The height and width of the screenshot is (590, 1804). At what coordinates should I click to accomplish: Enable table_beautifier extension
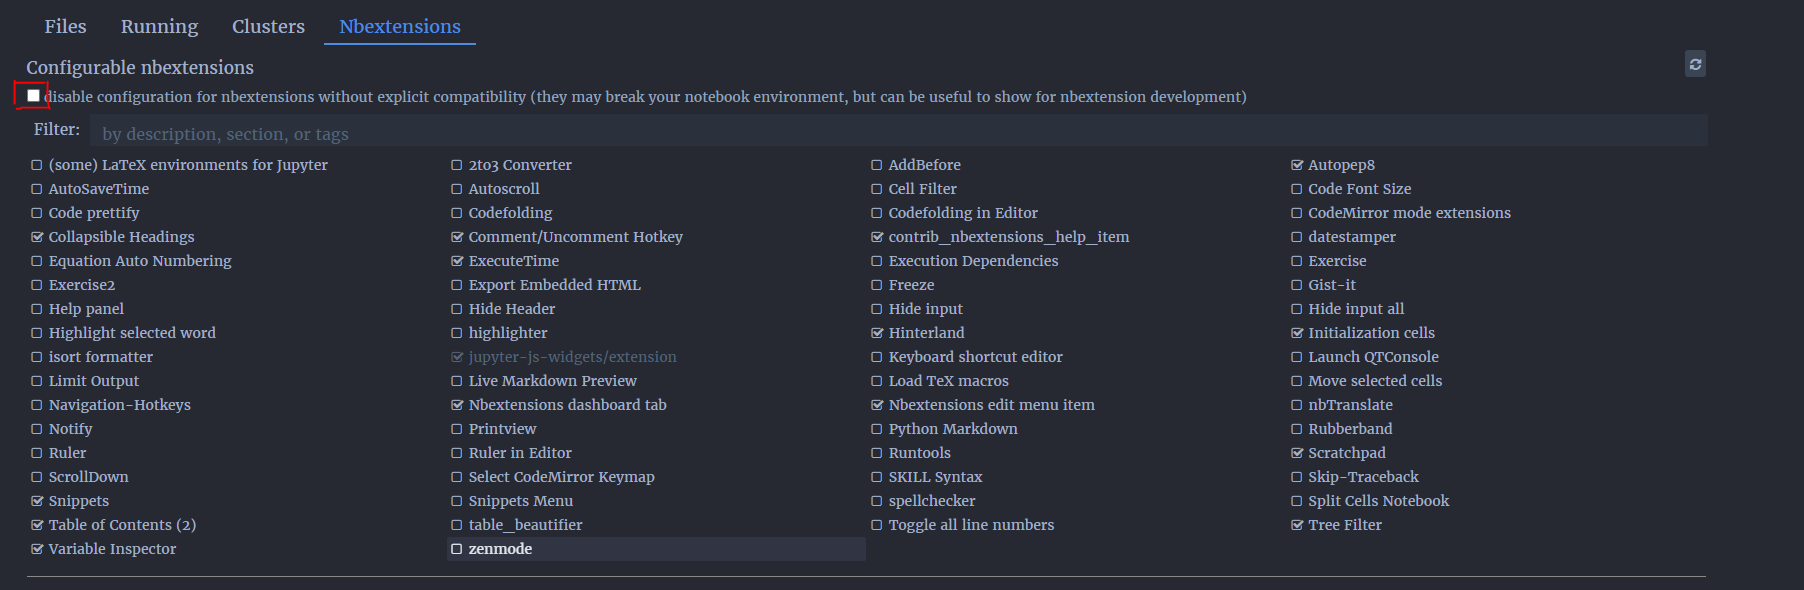point(457,525)
